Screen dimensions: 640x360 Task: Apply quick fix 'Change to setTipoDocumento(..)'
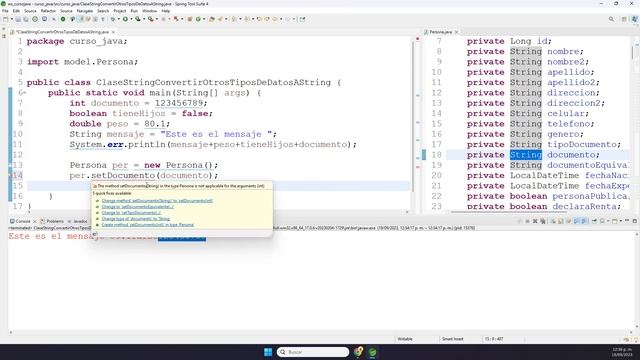[x=131, y=213]
